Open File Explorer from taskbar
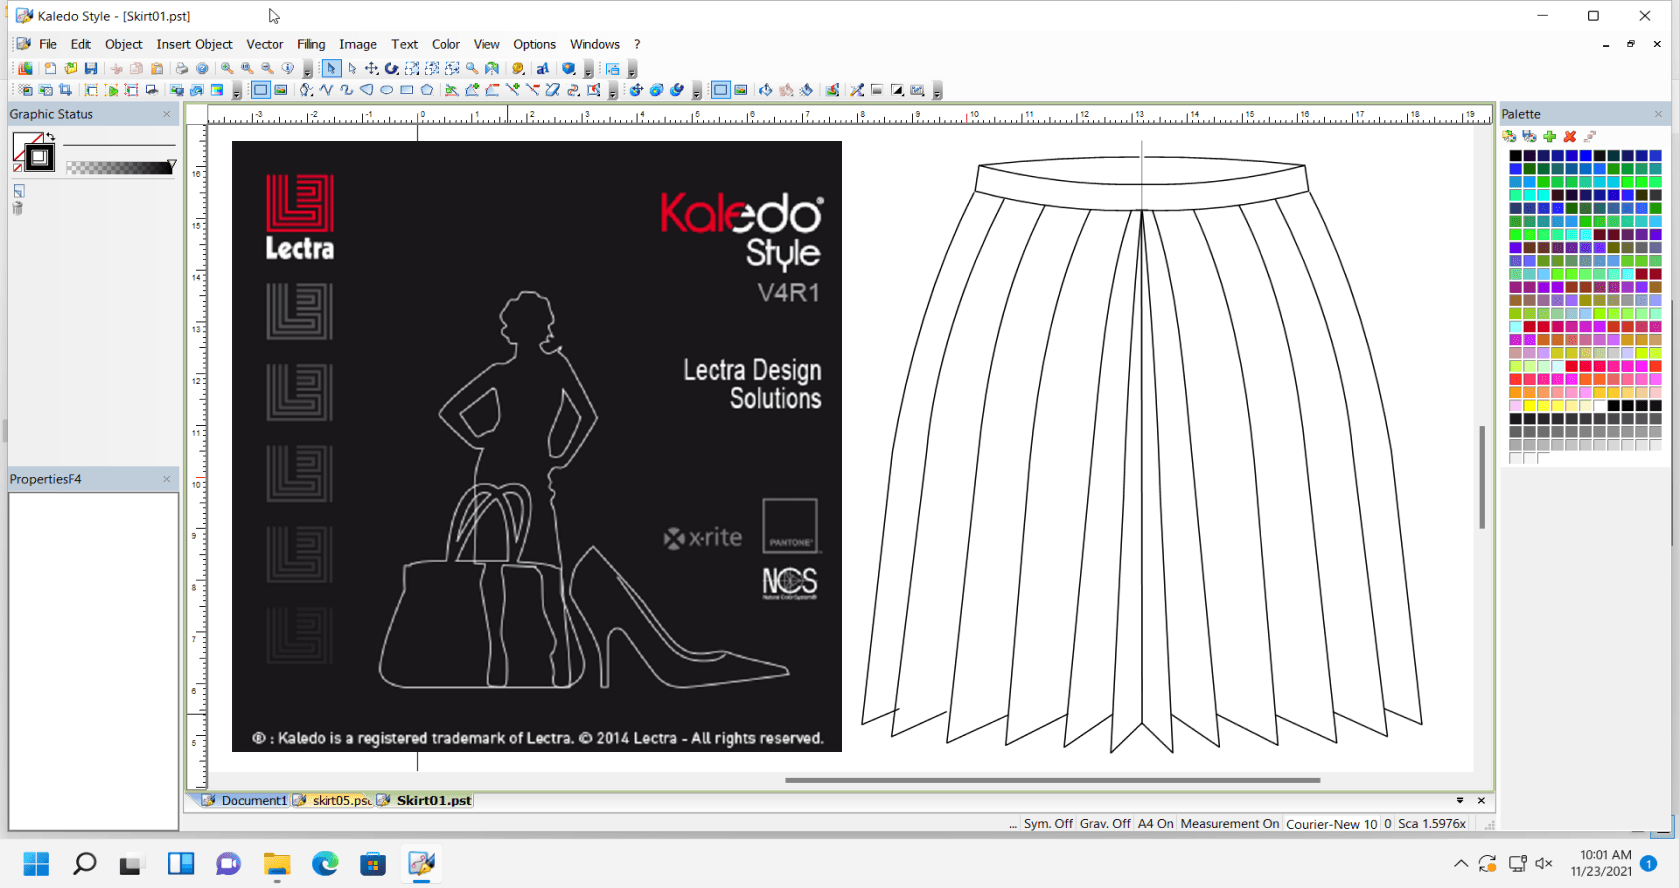1679x888 pixels. [x=277, y=863]
